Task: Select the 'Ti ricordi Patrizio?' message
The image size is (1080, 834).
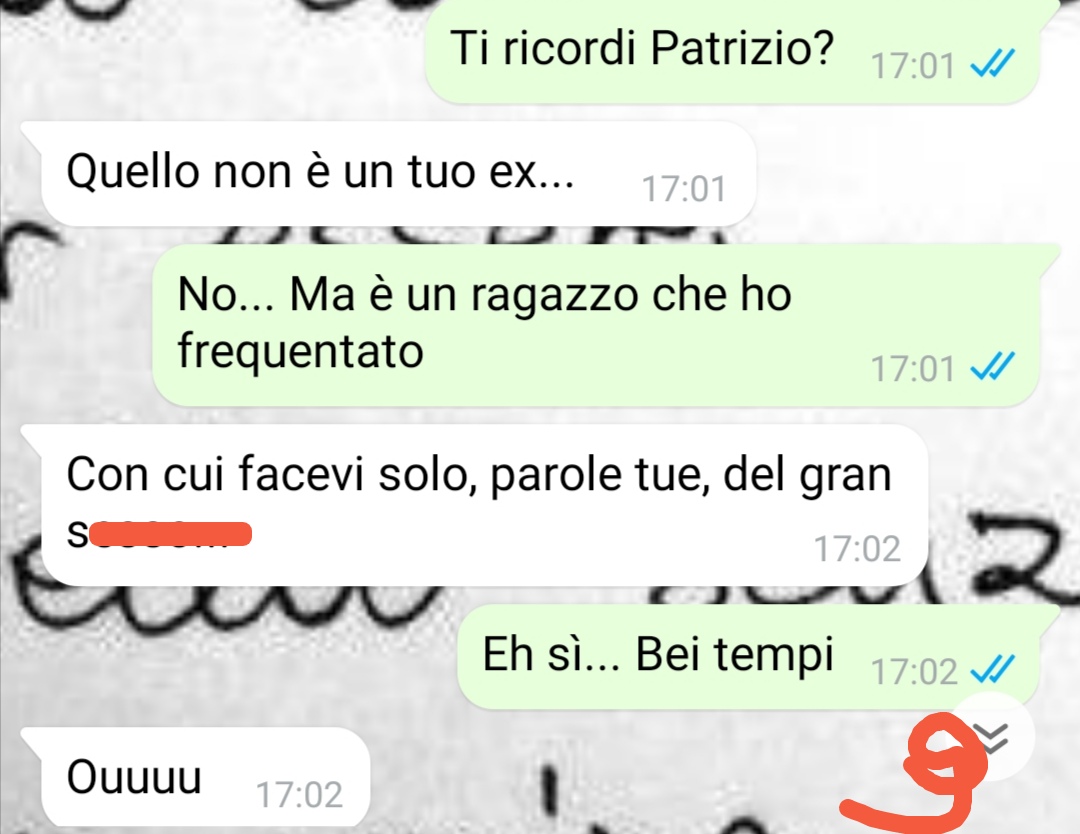Action: click(x=733, y=50)
